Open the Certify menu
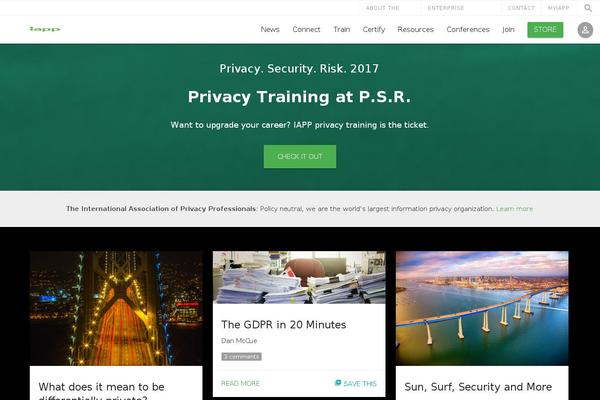Viewport: 600px width, 400px height. (374, 29)
